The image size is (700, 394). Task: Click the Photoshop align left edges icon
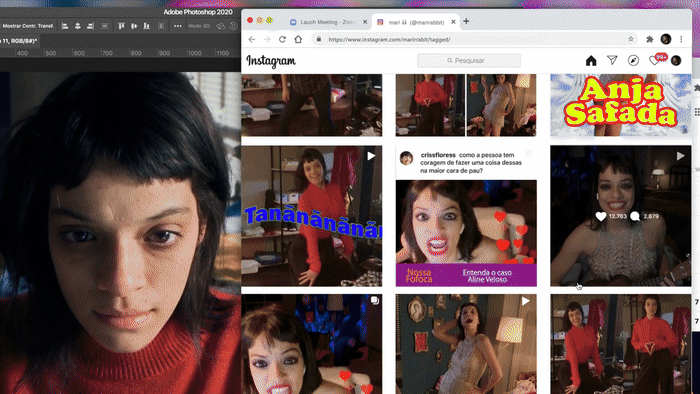pyautogui.click(x=65, y=26)
